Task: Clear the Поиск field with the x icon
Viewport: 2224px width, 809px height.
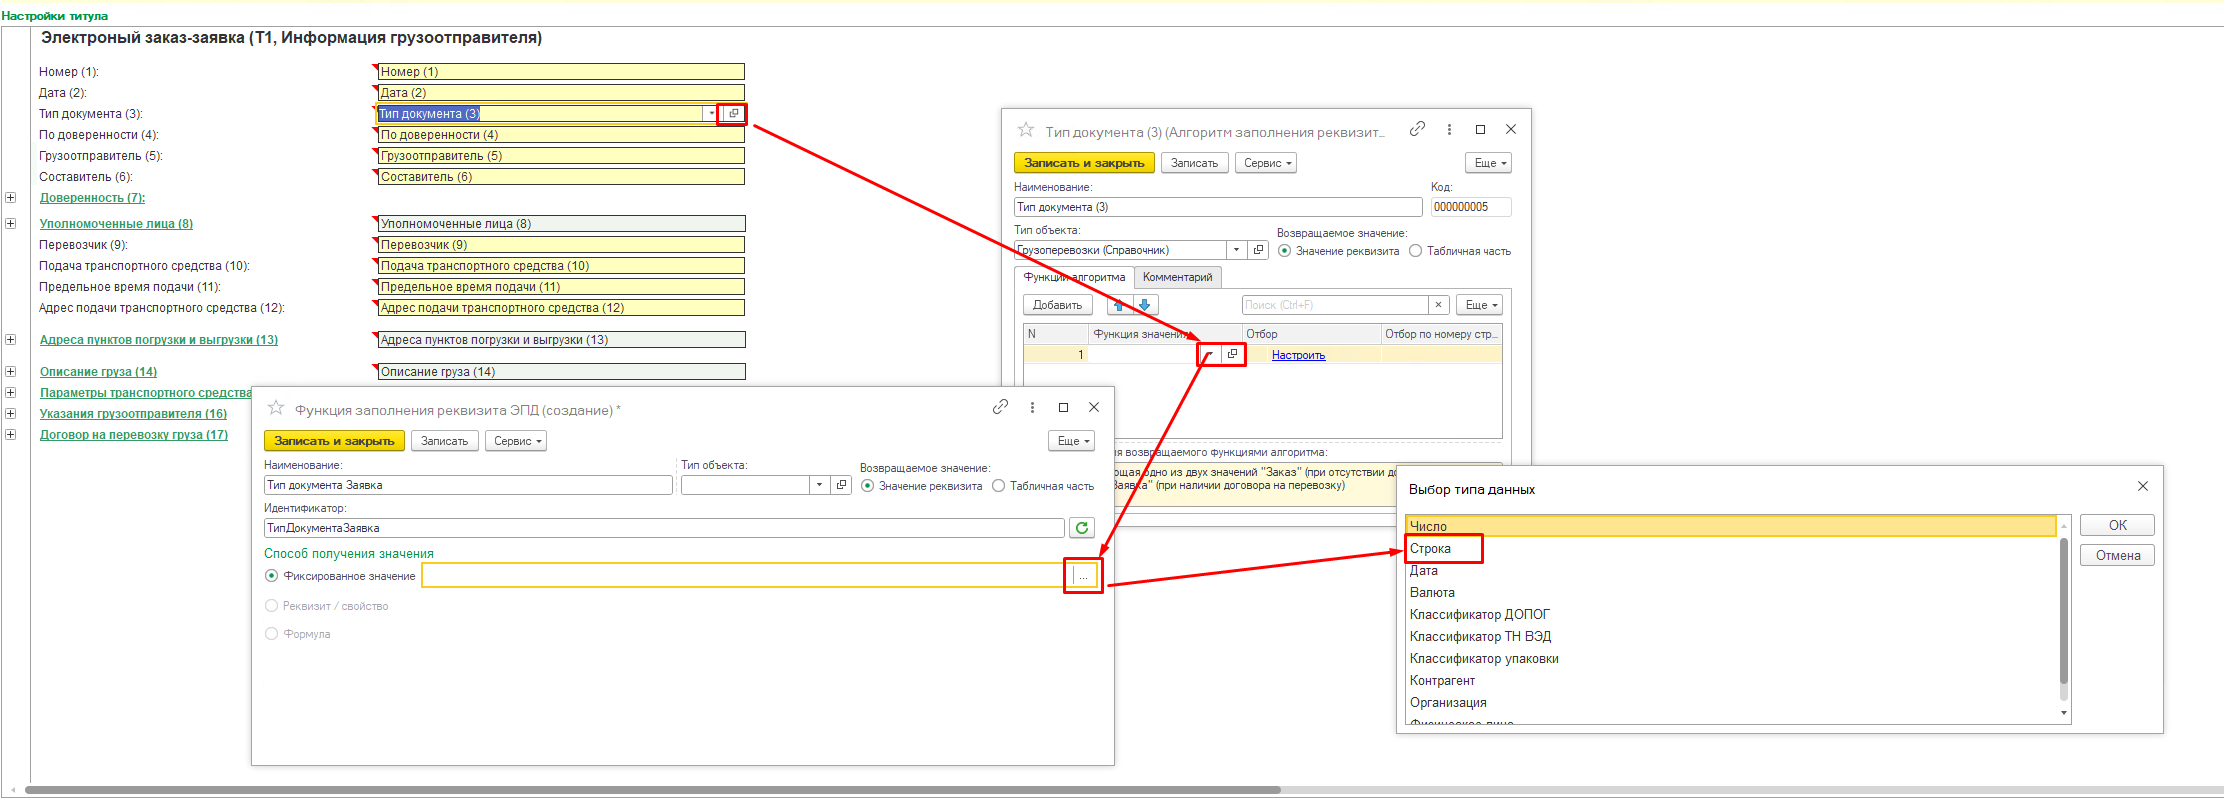Action: (x=1438, y=305)
